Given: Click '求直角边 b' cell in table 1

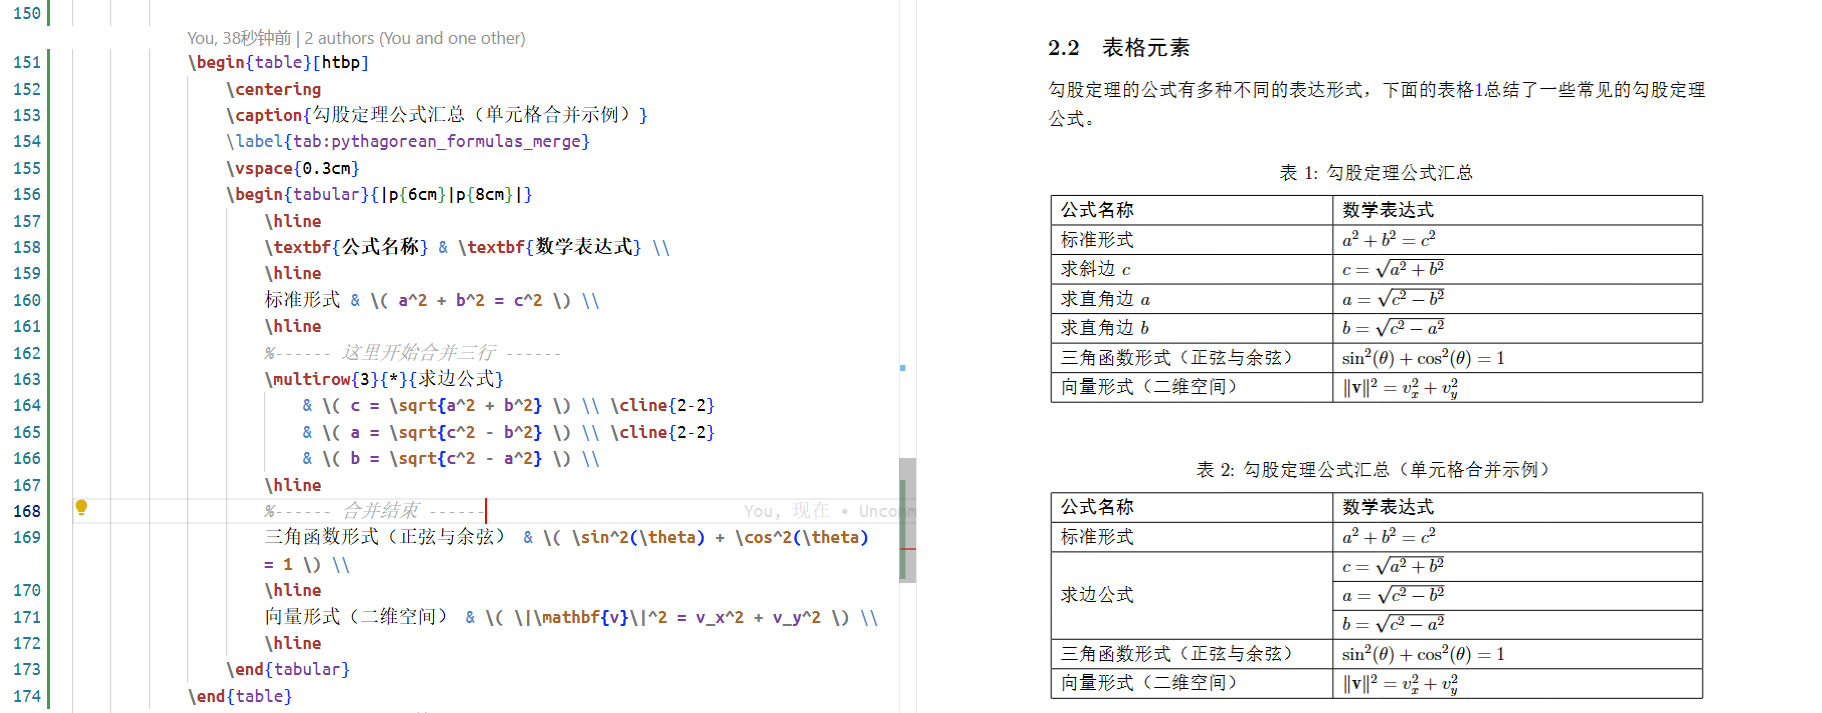Looking at the screenshot, I should (x=1192, y=328).
